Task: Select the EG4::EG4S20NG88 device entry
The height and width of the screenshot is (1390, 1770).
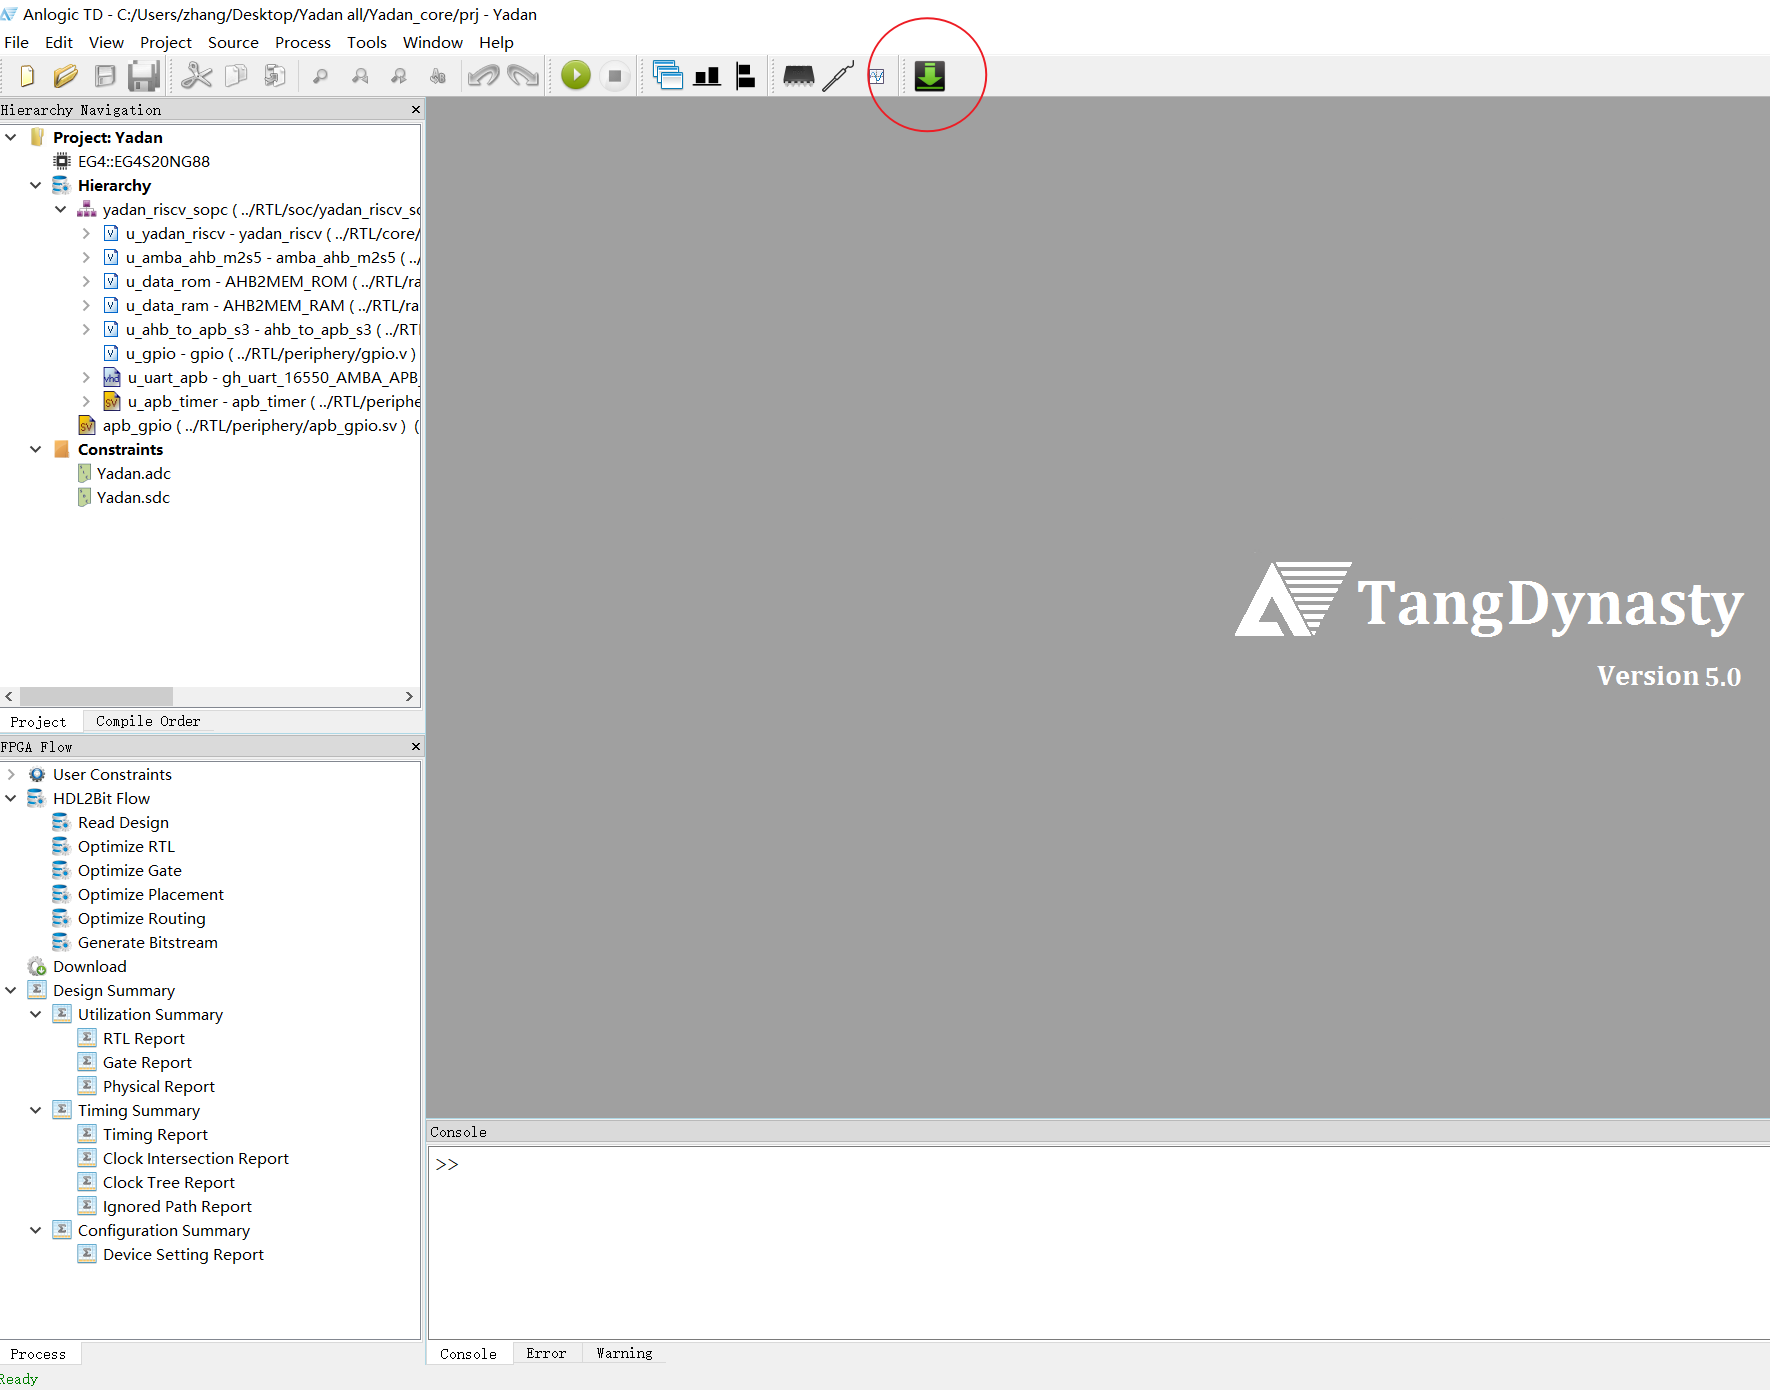Action: click(143, 161)
